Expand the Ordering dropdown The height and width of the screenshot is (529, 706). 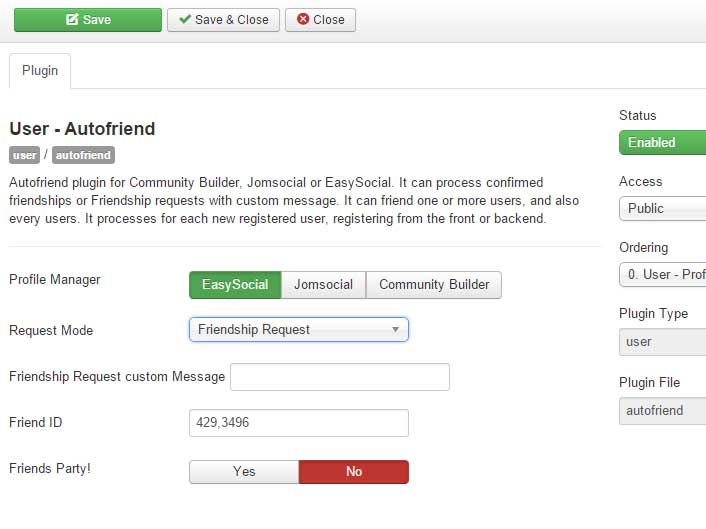coord(662,275)
